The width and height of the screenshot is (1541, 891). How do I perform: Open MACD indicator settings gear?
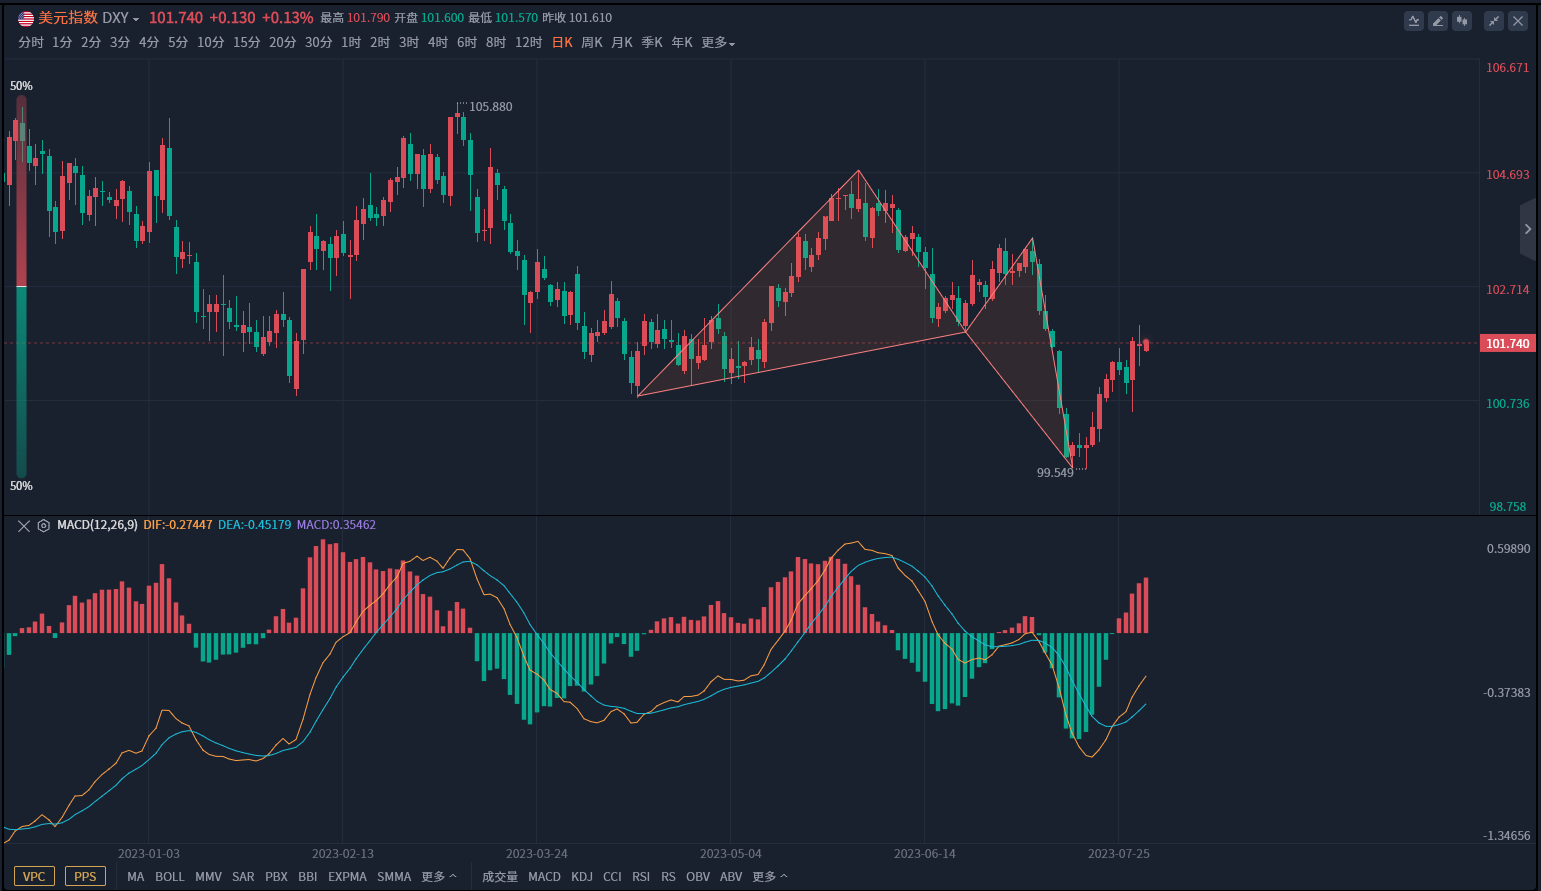click(x=44, y=525)
